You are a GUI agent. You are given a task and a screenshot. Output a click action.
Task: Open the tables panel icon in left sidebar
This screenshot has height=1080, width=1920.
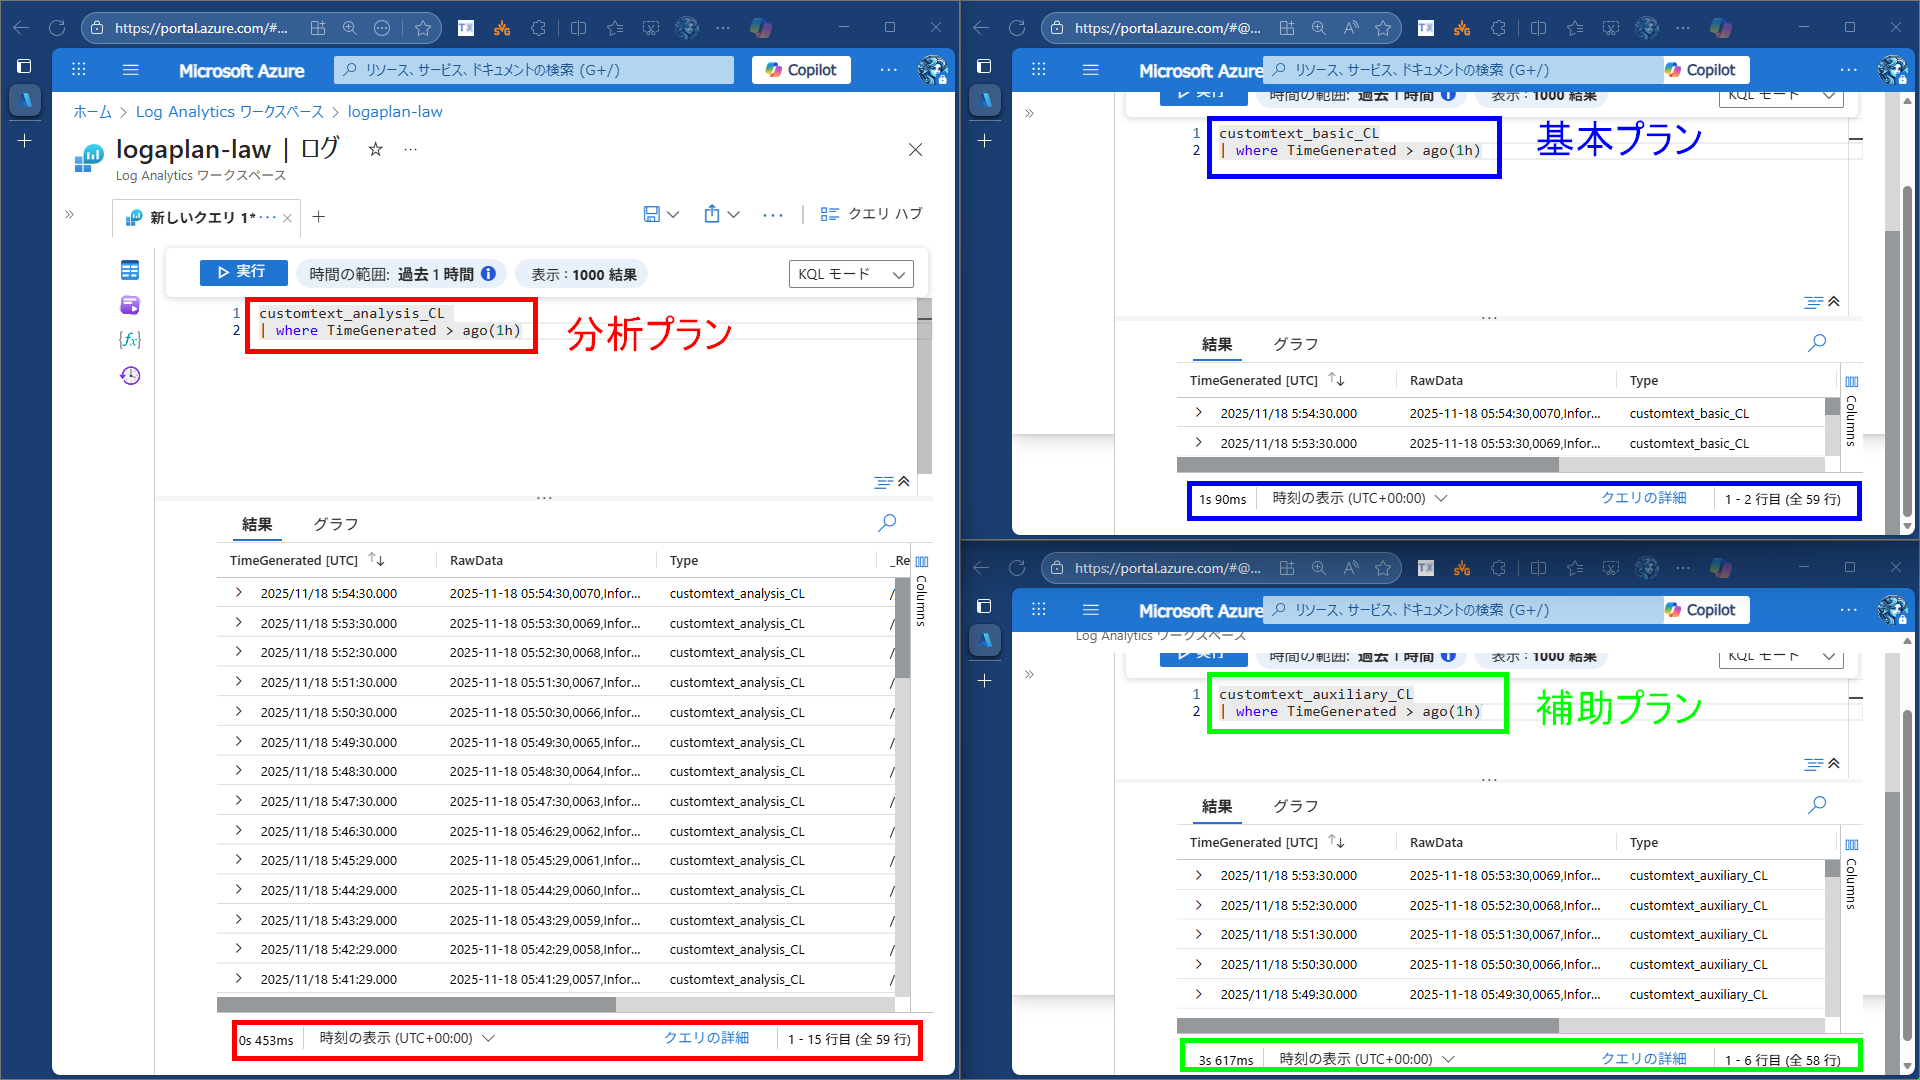point(130,270)
